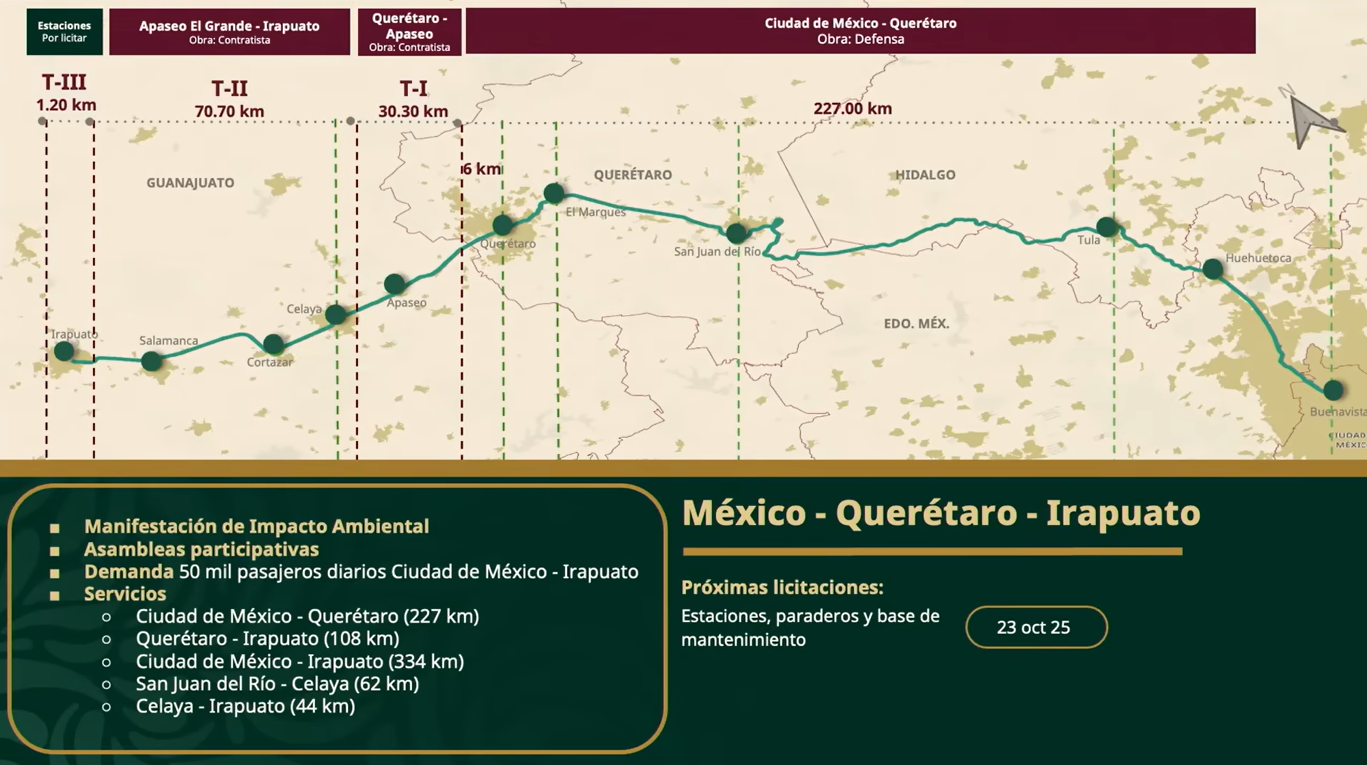This screenshot has width=1367, height=765.
Task: Click the T-II 70.70 km segment label
Action: (229, 100)
